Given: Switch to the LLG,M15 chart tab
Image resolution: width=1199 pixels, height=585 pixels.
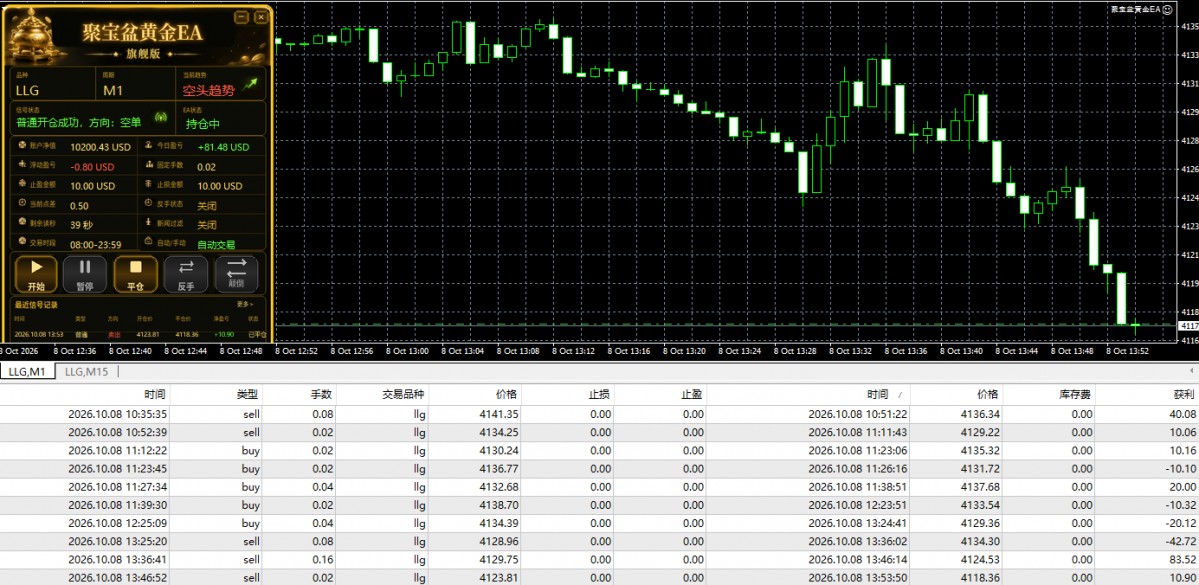Looking at the screenshot, I should (86, 372).
